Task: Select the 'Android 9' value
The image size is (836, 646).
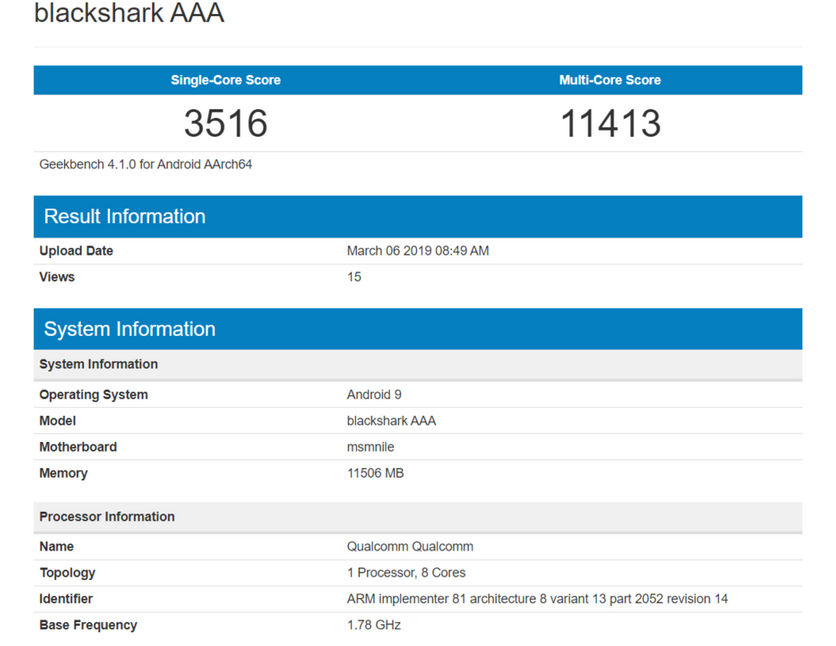Action: (x=374, y=394)
